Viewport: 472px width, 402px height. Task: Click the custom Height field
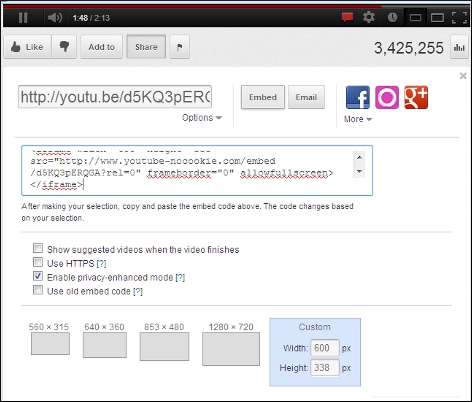[x=325, y=368]
